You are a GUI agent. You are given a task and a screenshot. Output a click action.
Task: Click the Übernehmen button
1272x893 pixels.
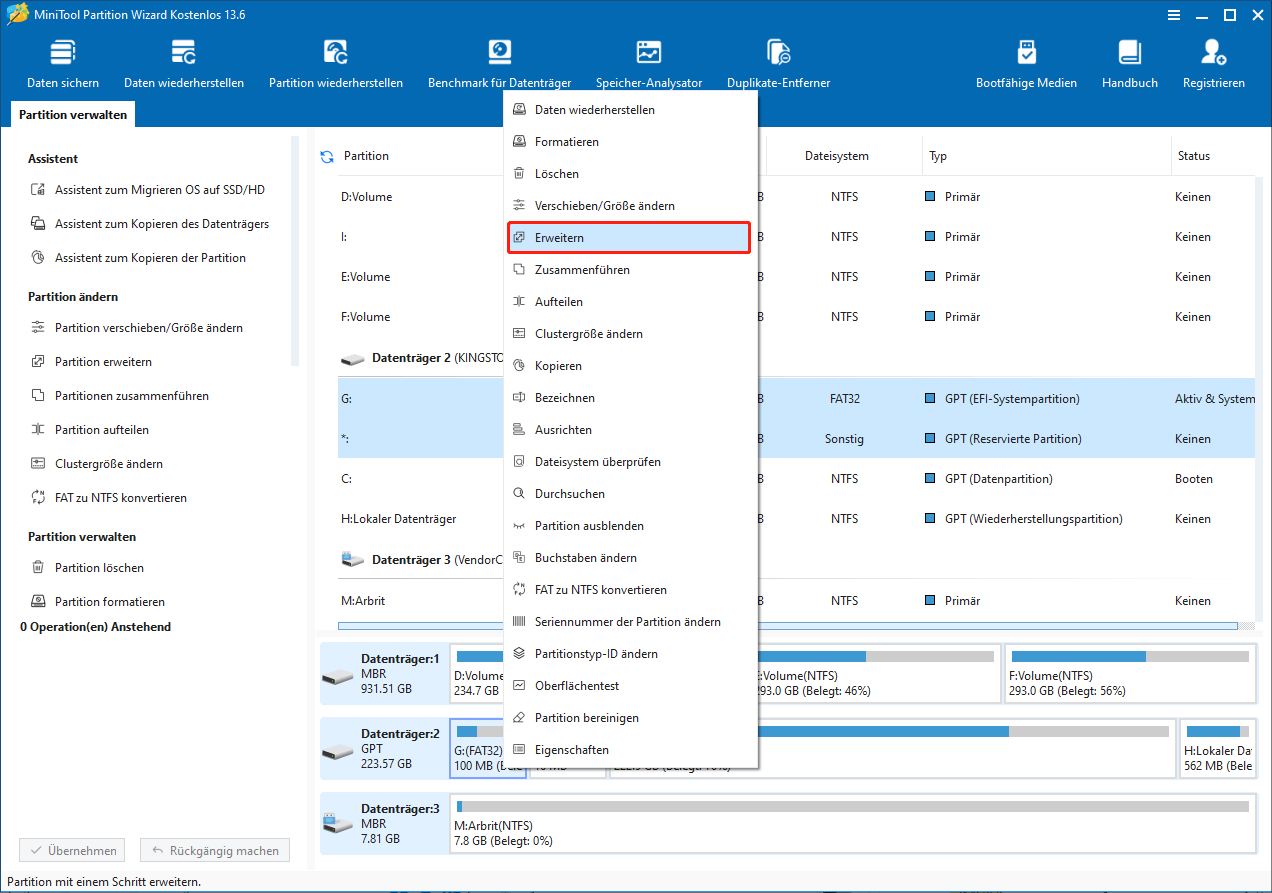[72, 851]
